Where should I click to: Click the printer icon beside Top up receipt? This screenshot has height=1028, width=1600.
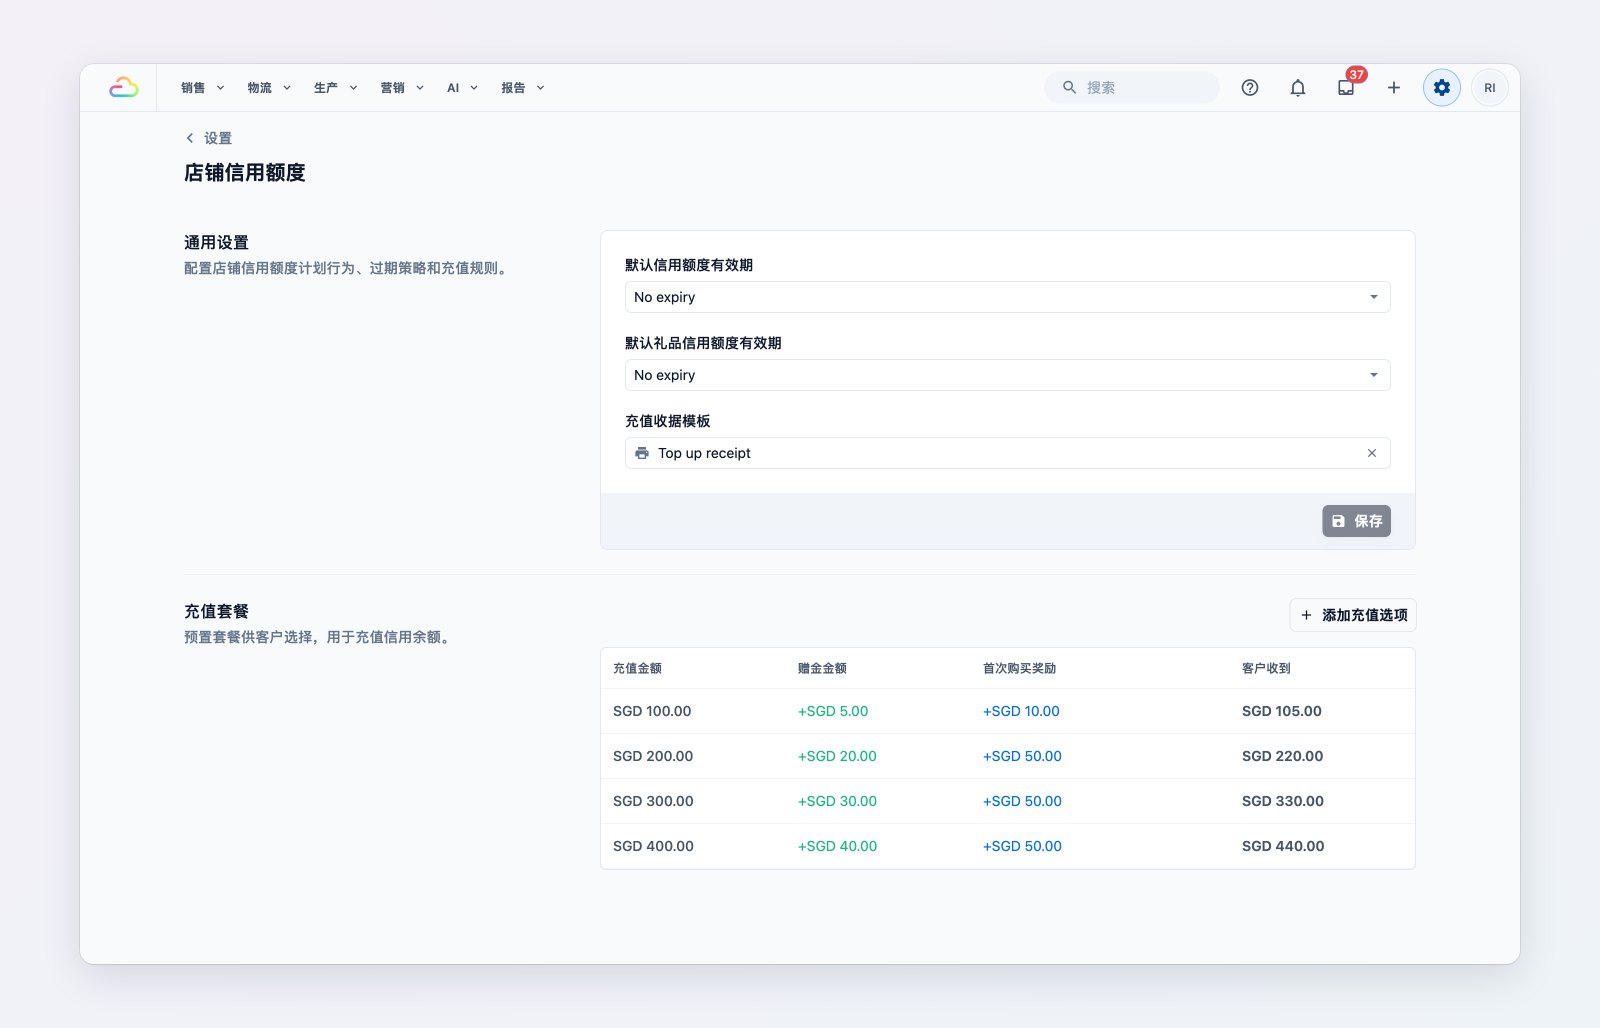tap(642, 453)
